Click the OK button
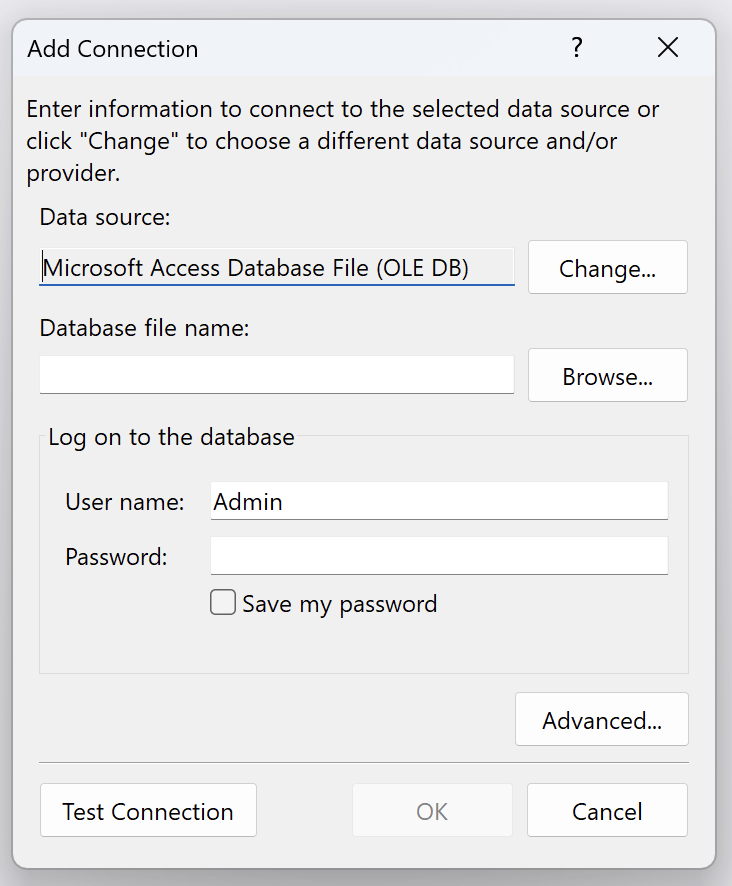The width and height of the screenshot is (732, 886). click(432, 810)
